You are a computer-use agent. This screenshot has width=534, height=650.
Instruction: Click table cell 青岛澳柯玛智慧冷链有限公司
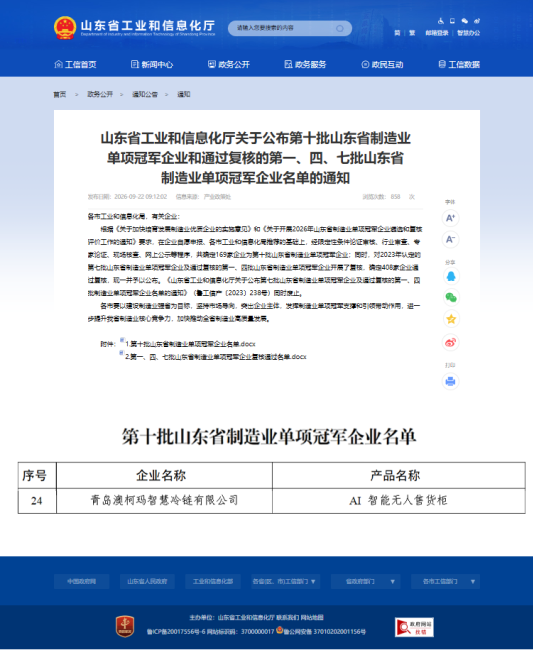[x=165, y=501]
